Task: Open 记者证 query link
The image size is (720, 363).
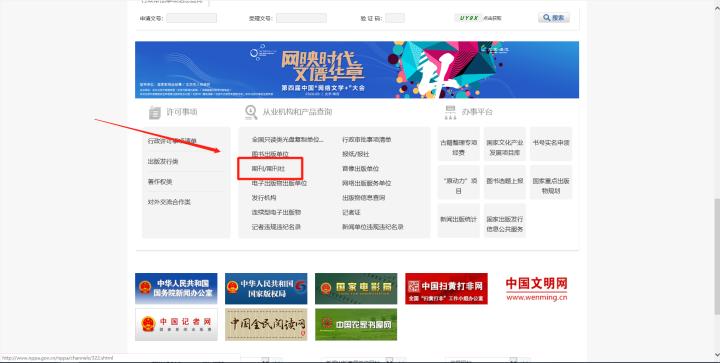Action: click(x=351, y=212)
